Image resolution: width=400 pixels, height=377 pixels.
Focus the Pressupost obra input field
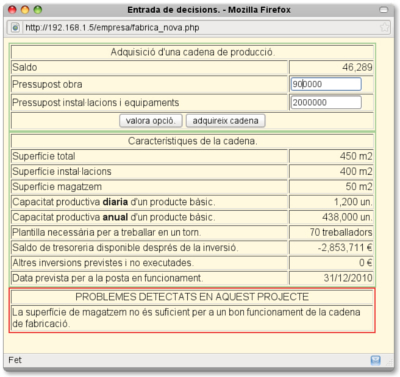pyautogui.click(x=326, y=84)
